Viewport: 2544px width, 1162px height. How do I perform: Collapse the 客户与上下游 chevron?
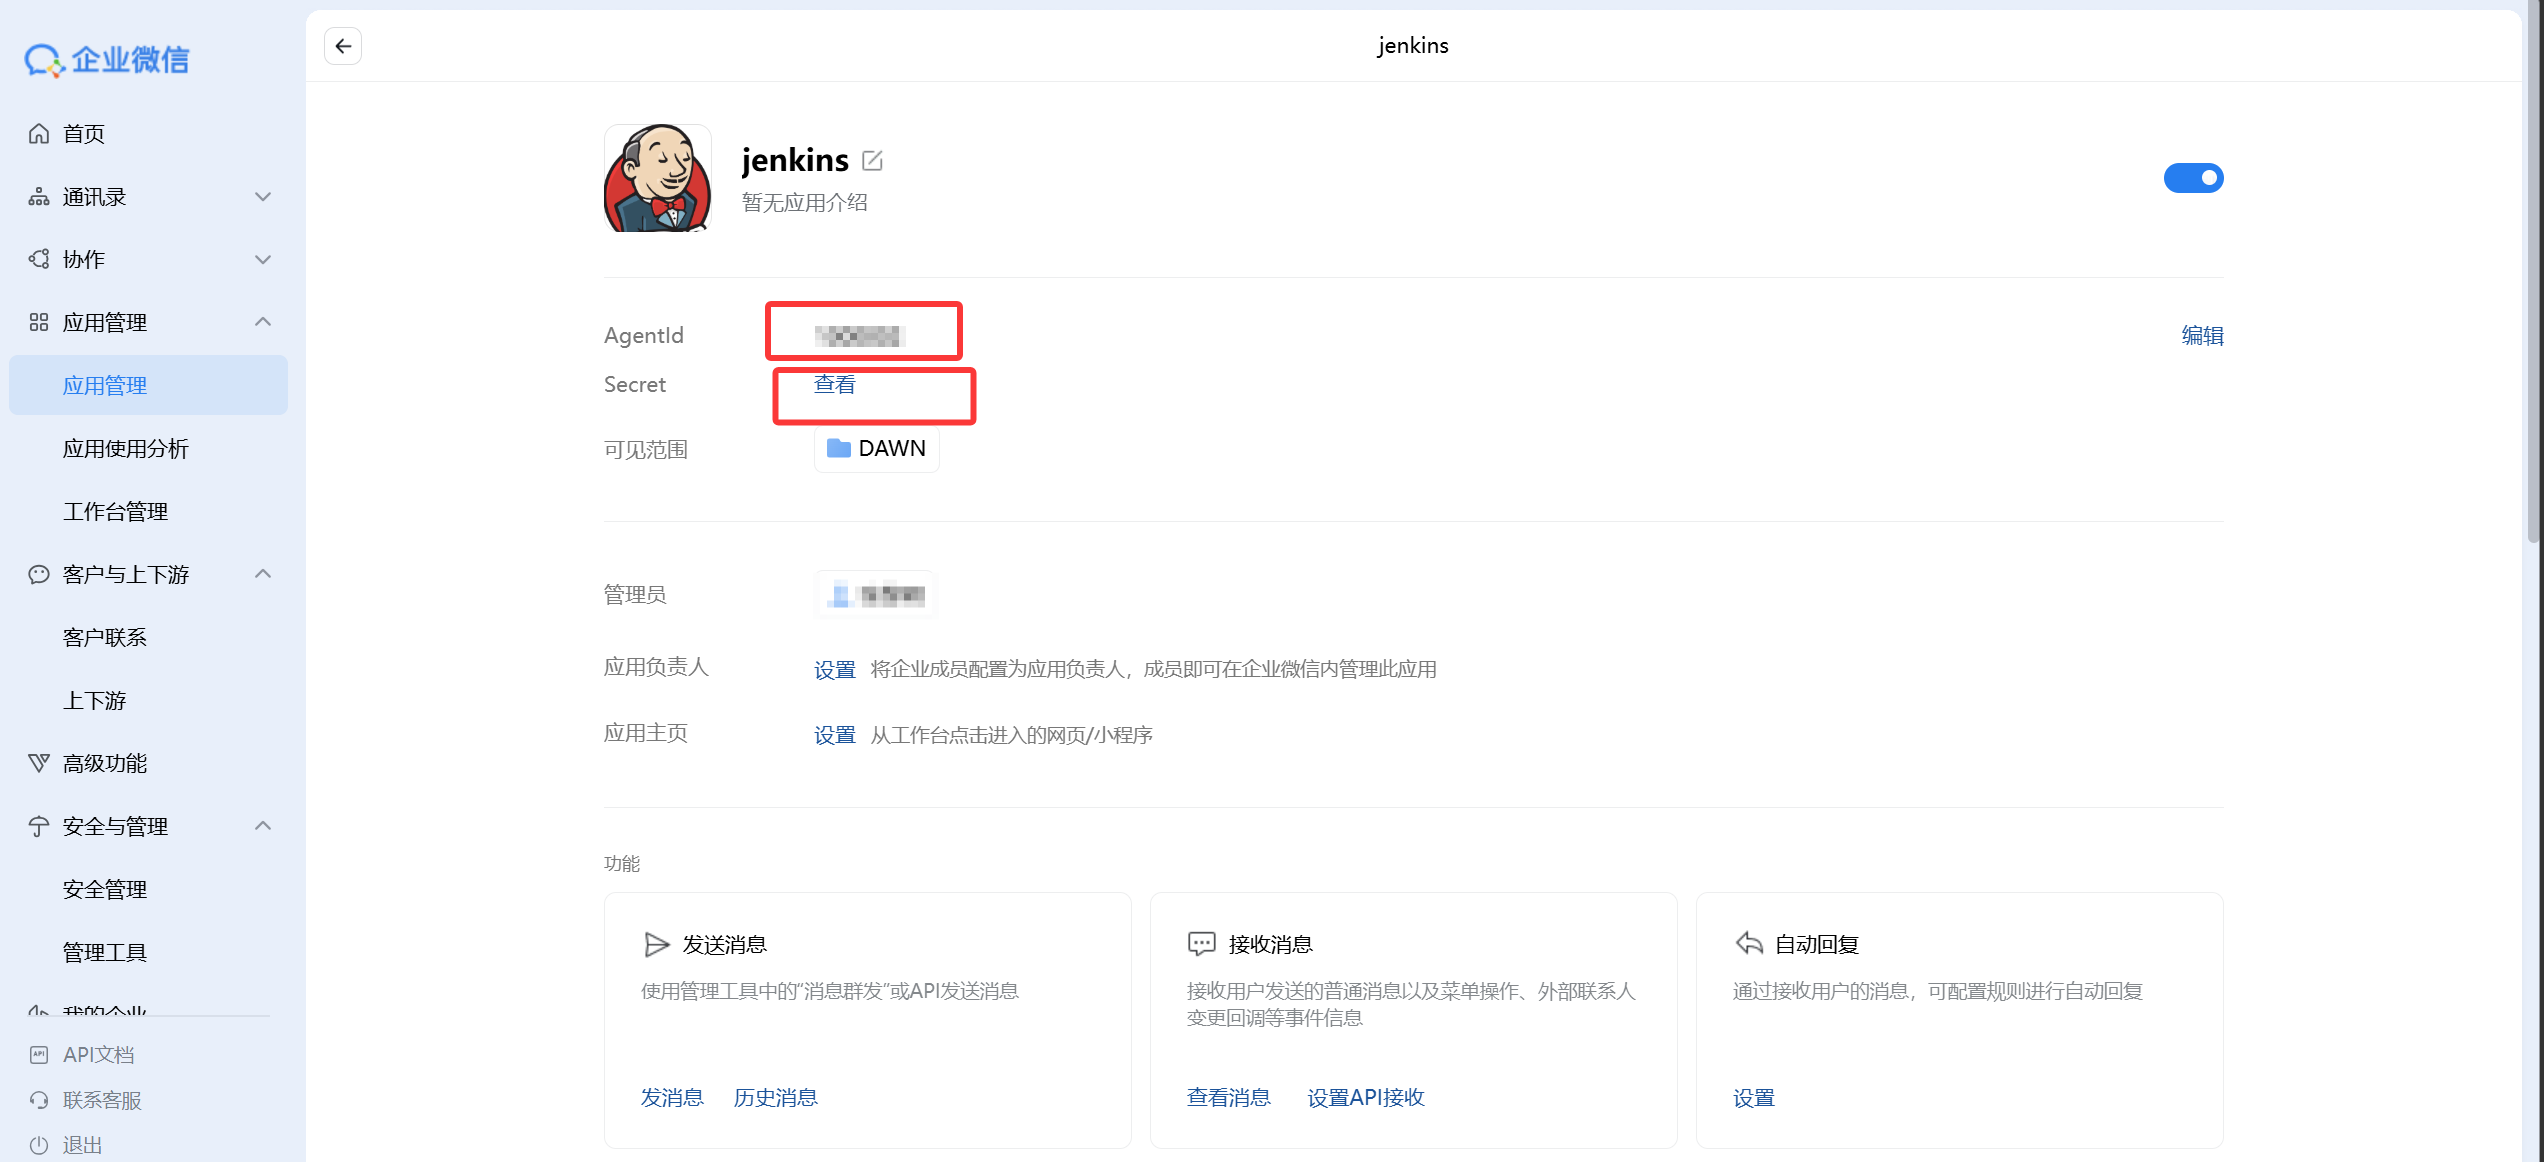[x=263, y=574]
